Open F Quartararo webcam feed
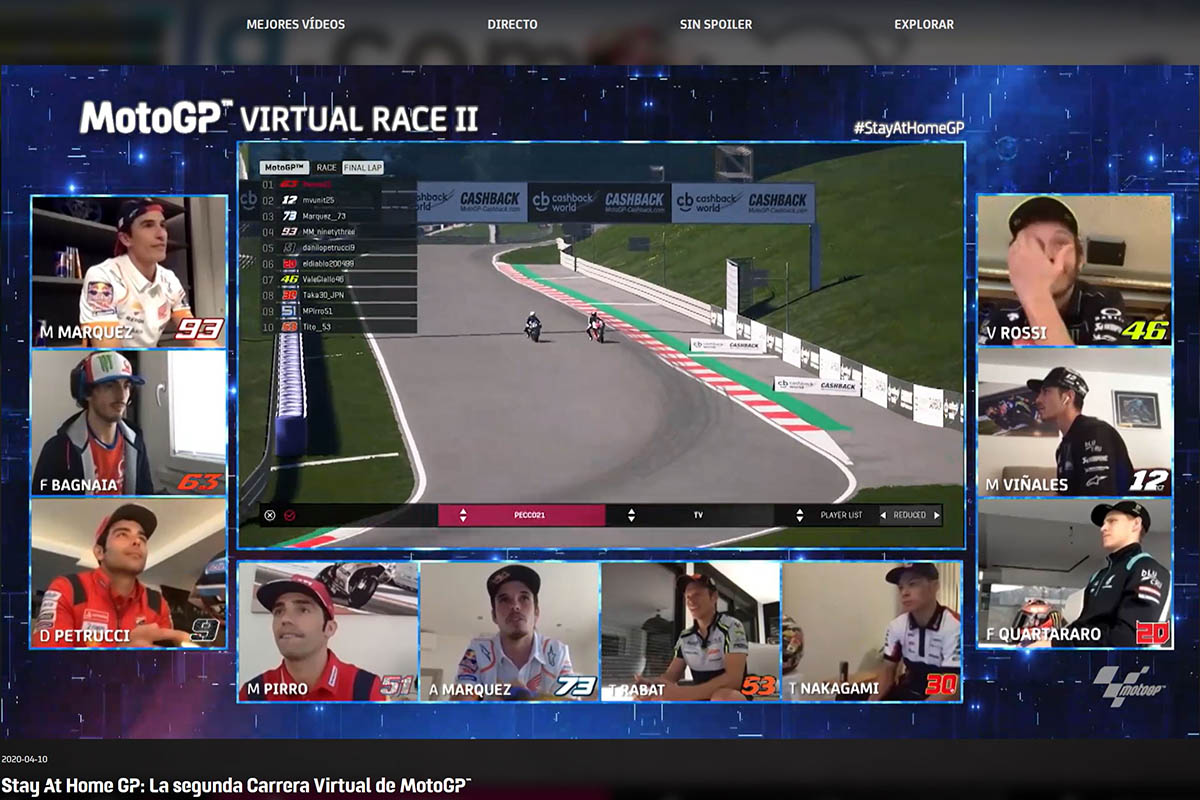The height and width of the screenshot is (800, 1200). click(x=1075, y=574)
